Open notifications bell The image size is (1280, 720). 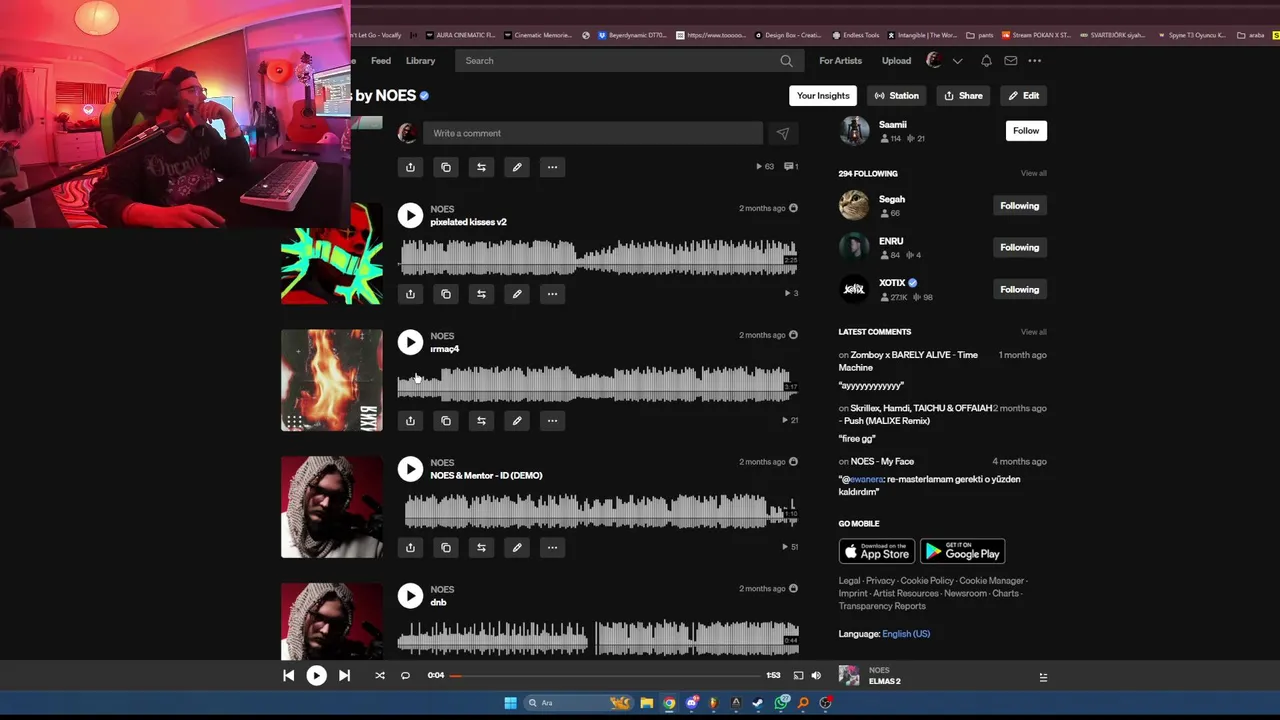[x=986, y=61]
